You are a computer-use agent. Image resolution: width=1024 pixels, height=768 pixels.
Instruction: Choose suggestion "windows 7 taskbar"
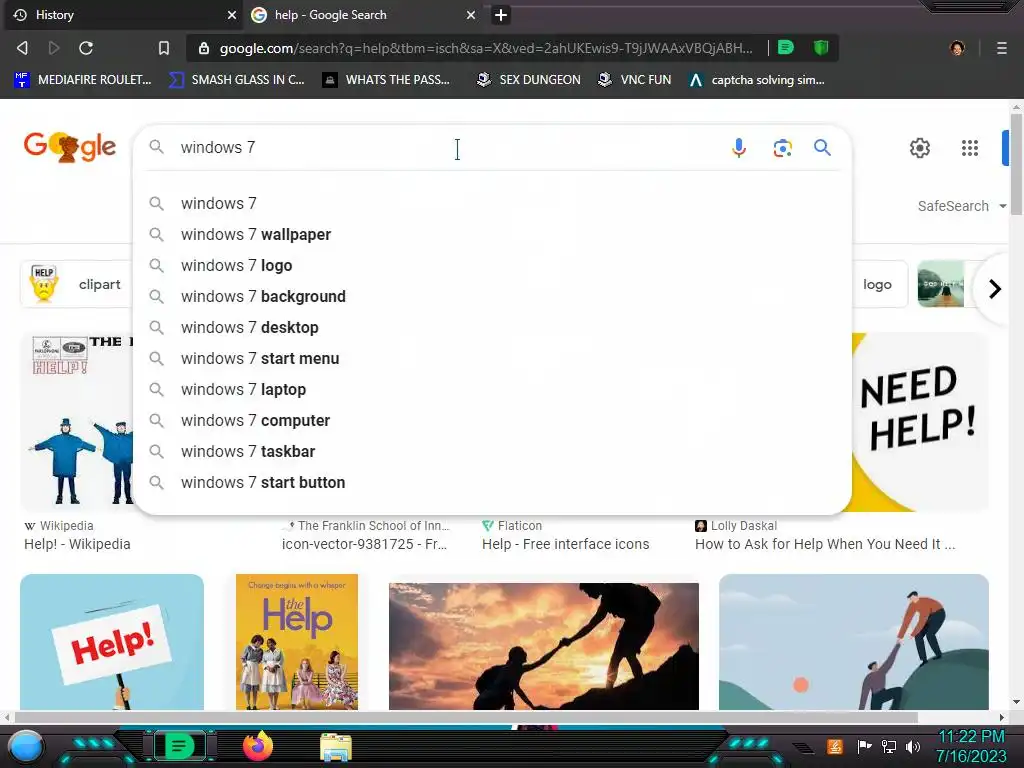[492, 452]
